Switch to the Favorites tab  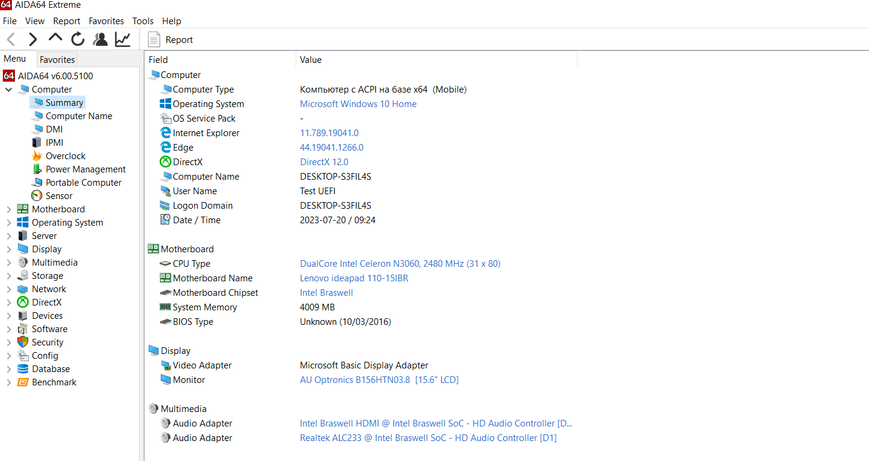57,59
